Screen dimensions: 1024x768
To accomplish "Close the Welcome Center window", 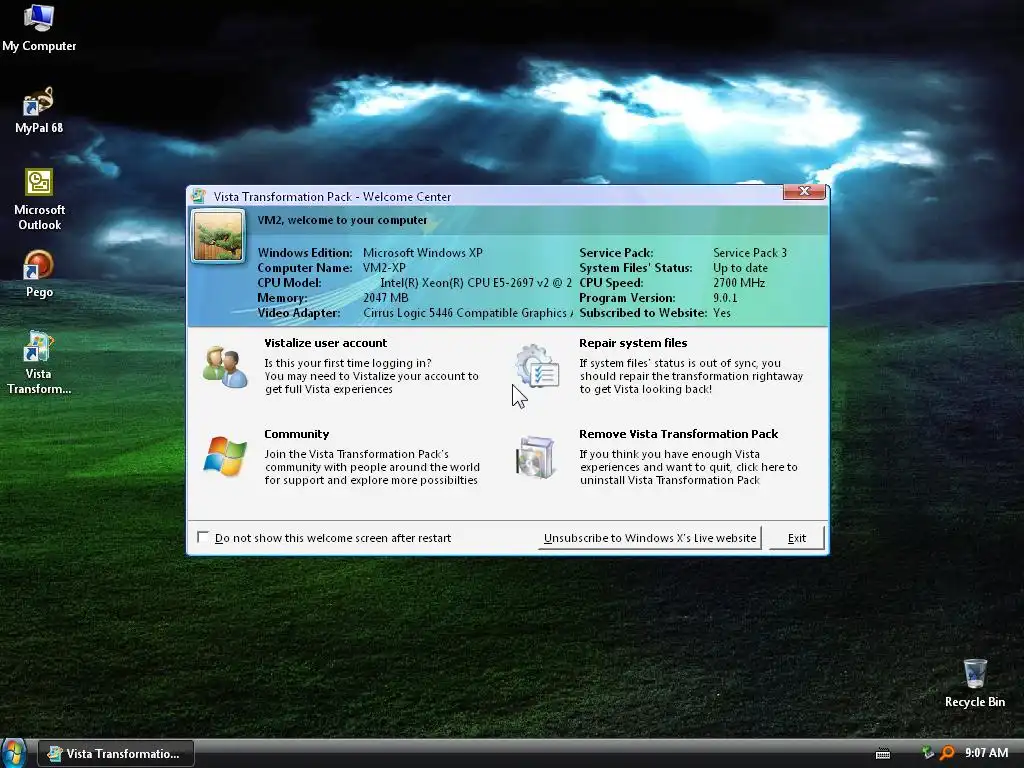I will [804, 191].
